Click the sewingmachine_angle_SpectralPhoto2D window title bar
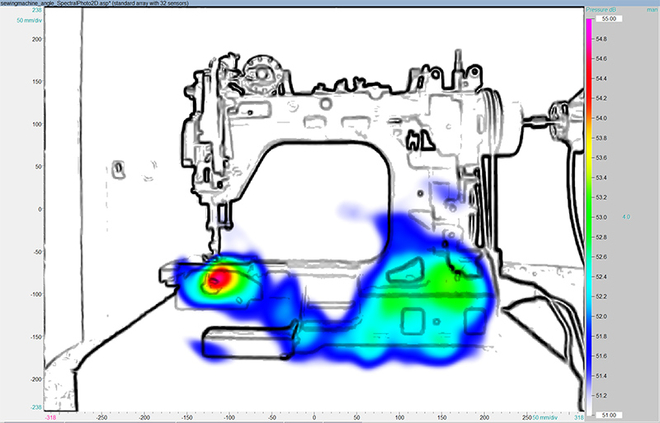The width and height of the screenshot is (660, 423). (150, 4)
